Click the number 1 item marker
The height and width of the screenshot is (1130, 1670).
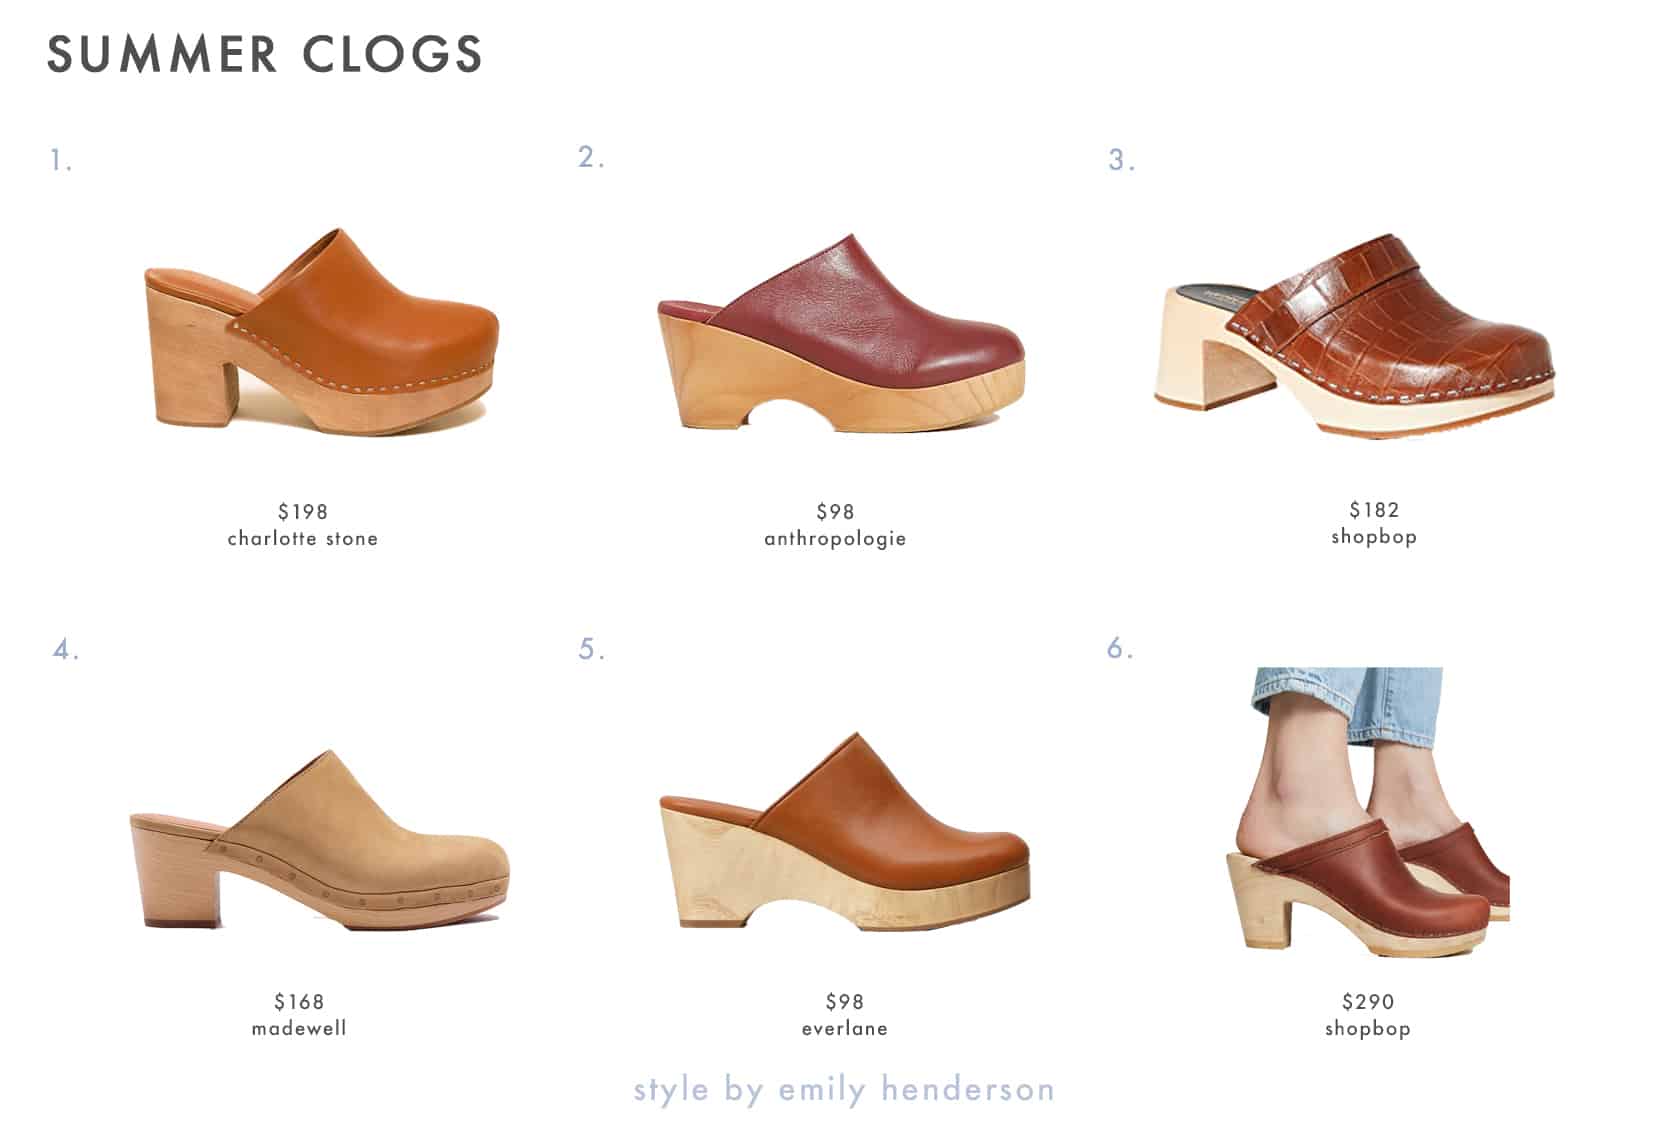61,160
